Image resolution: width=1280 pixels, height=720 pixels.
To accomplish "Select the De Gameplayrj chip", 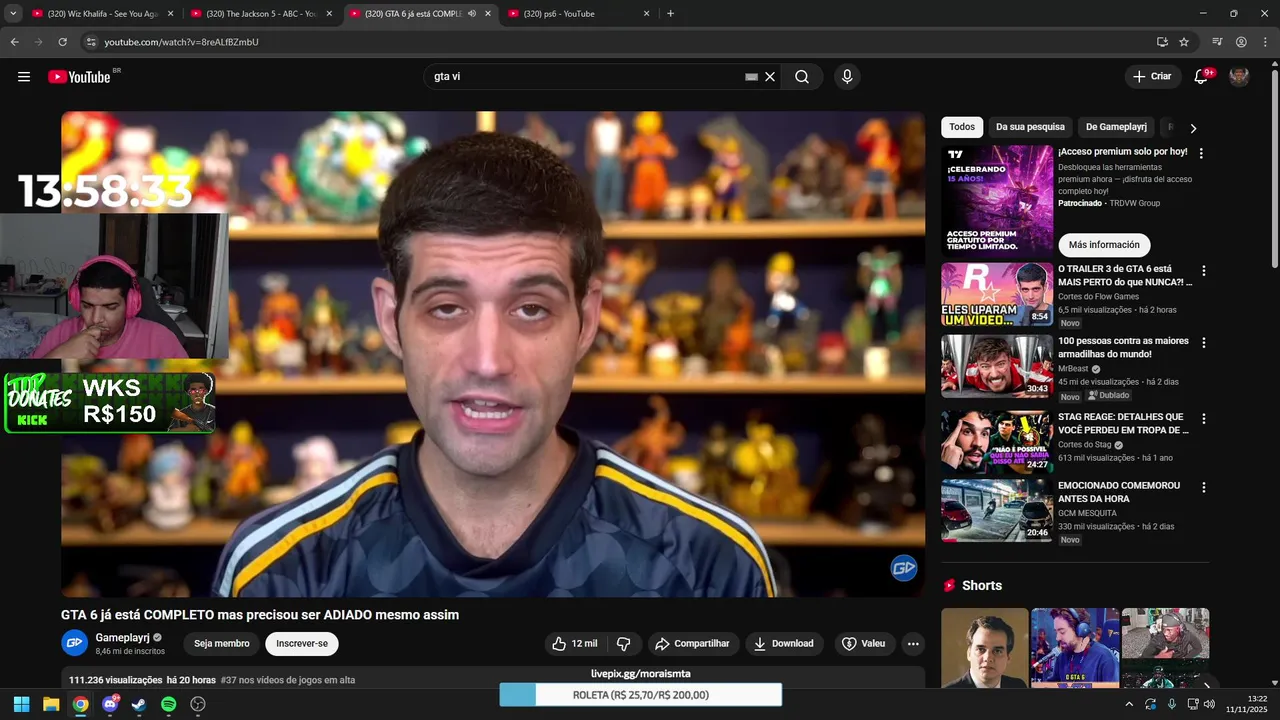I will pyautogui.click(x=1116, y=127).
